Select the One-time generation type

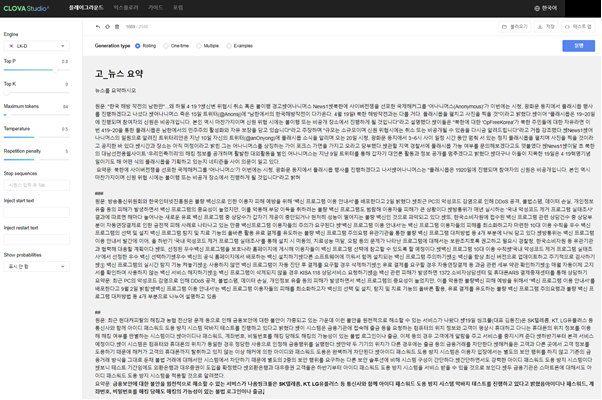point(176,46)
